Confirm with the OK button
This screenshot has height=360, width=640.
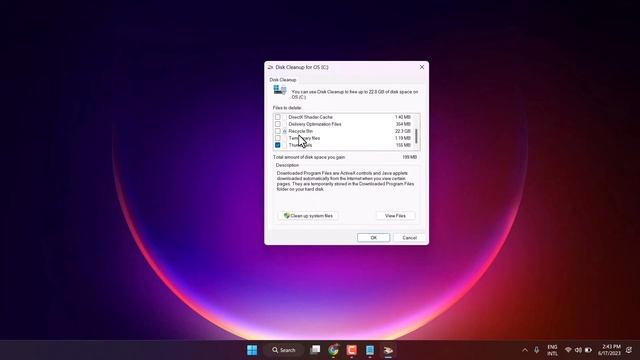click(x=373, y=238)
